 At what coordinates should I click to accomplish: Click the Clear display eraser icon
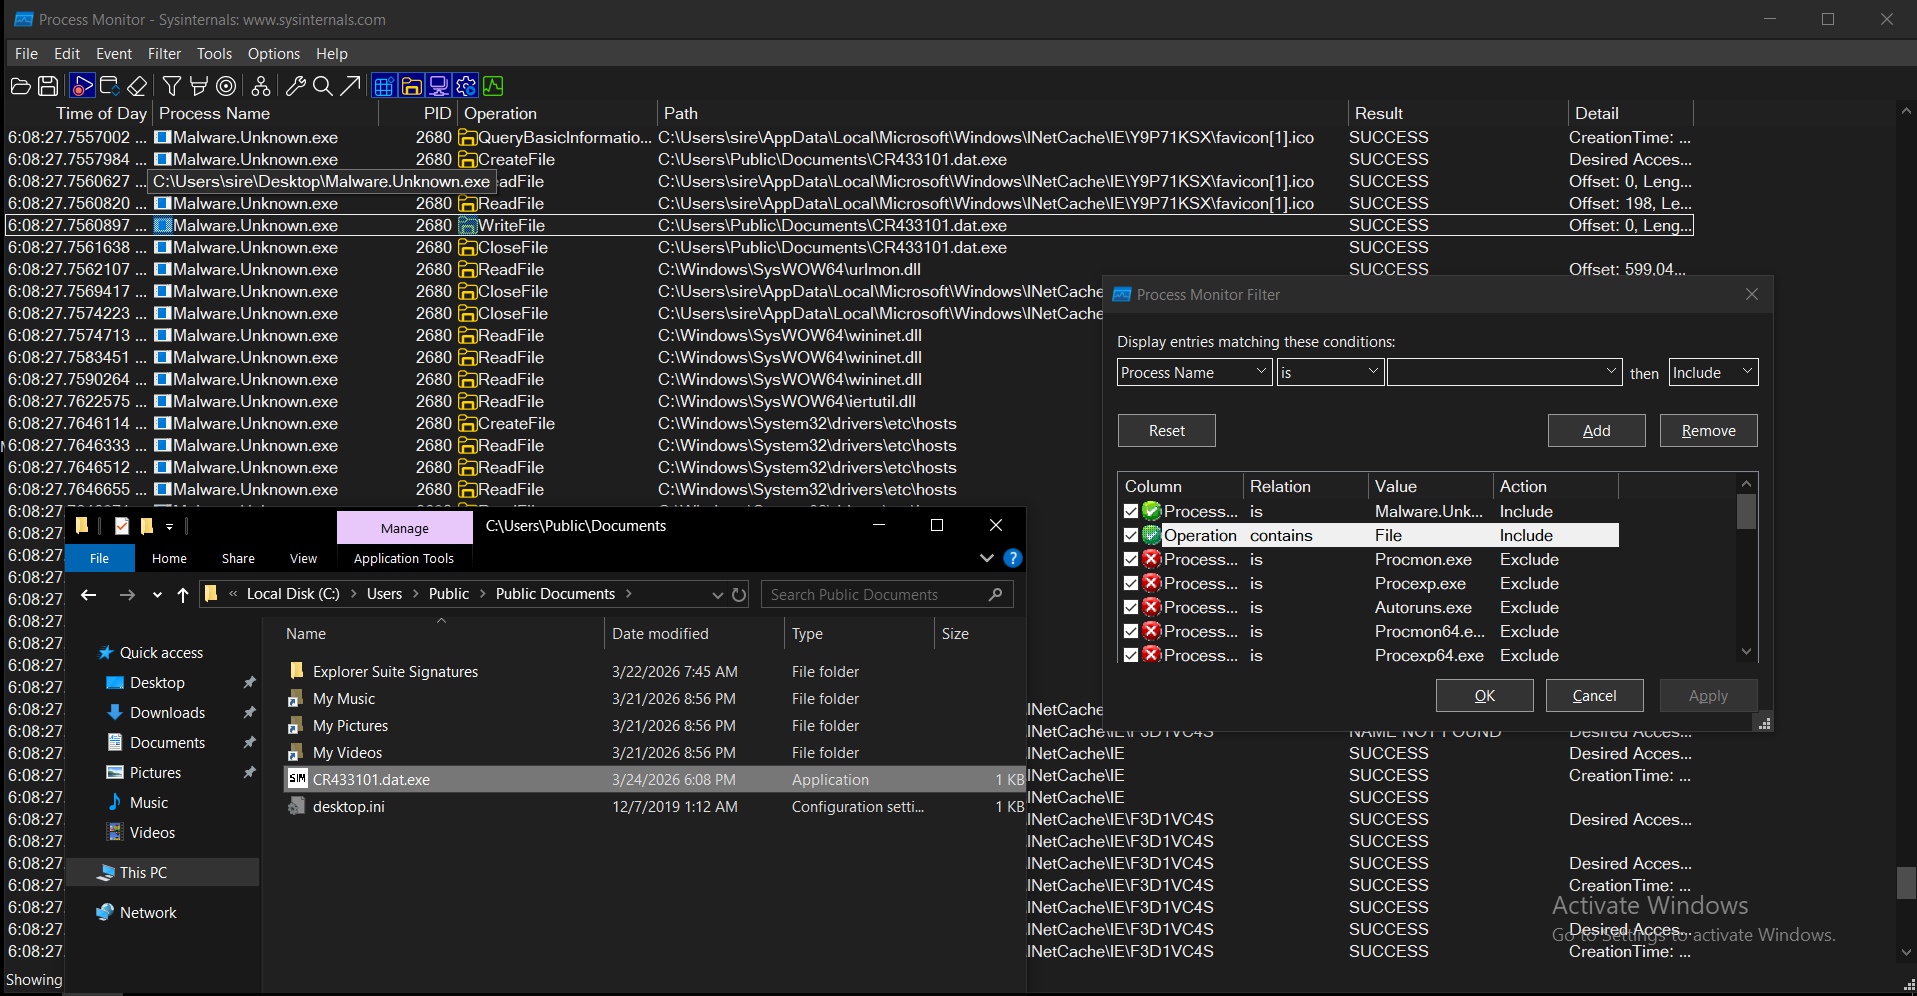click(x=138, y=86)
